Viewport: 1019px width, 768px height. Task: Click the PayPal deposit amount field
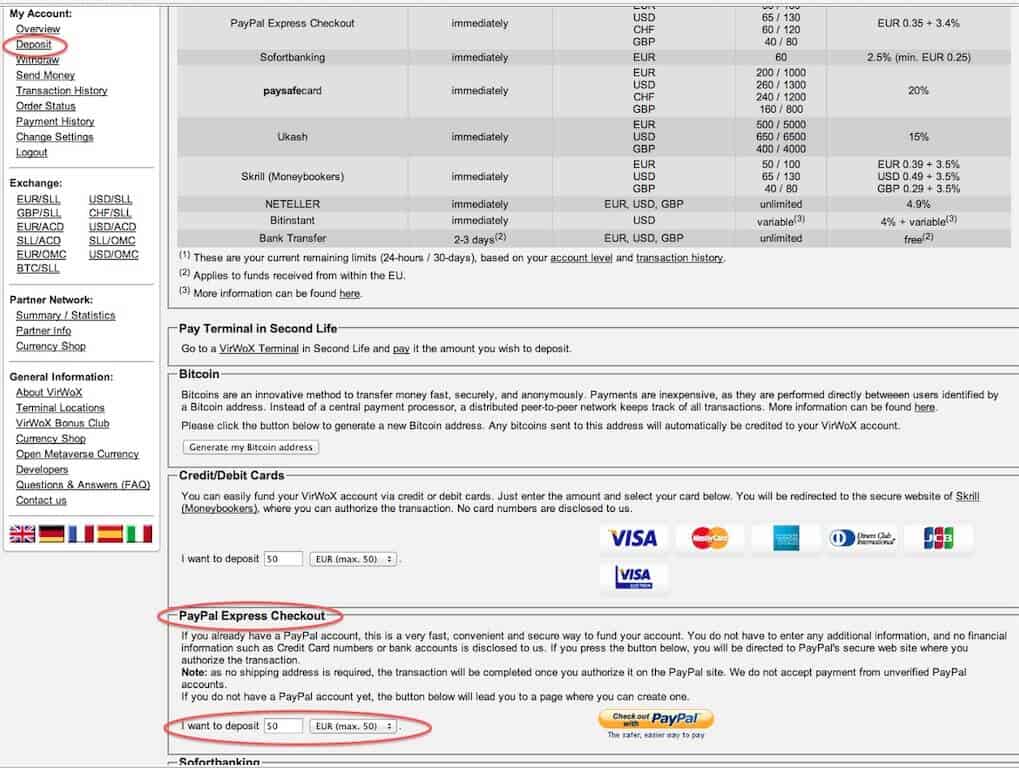pos(283,726)
